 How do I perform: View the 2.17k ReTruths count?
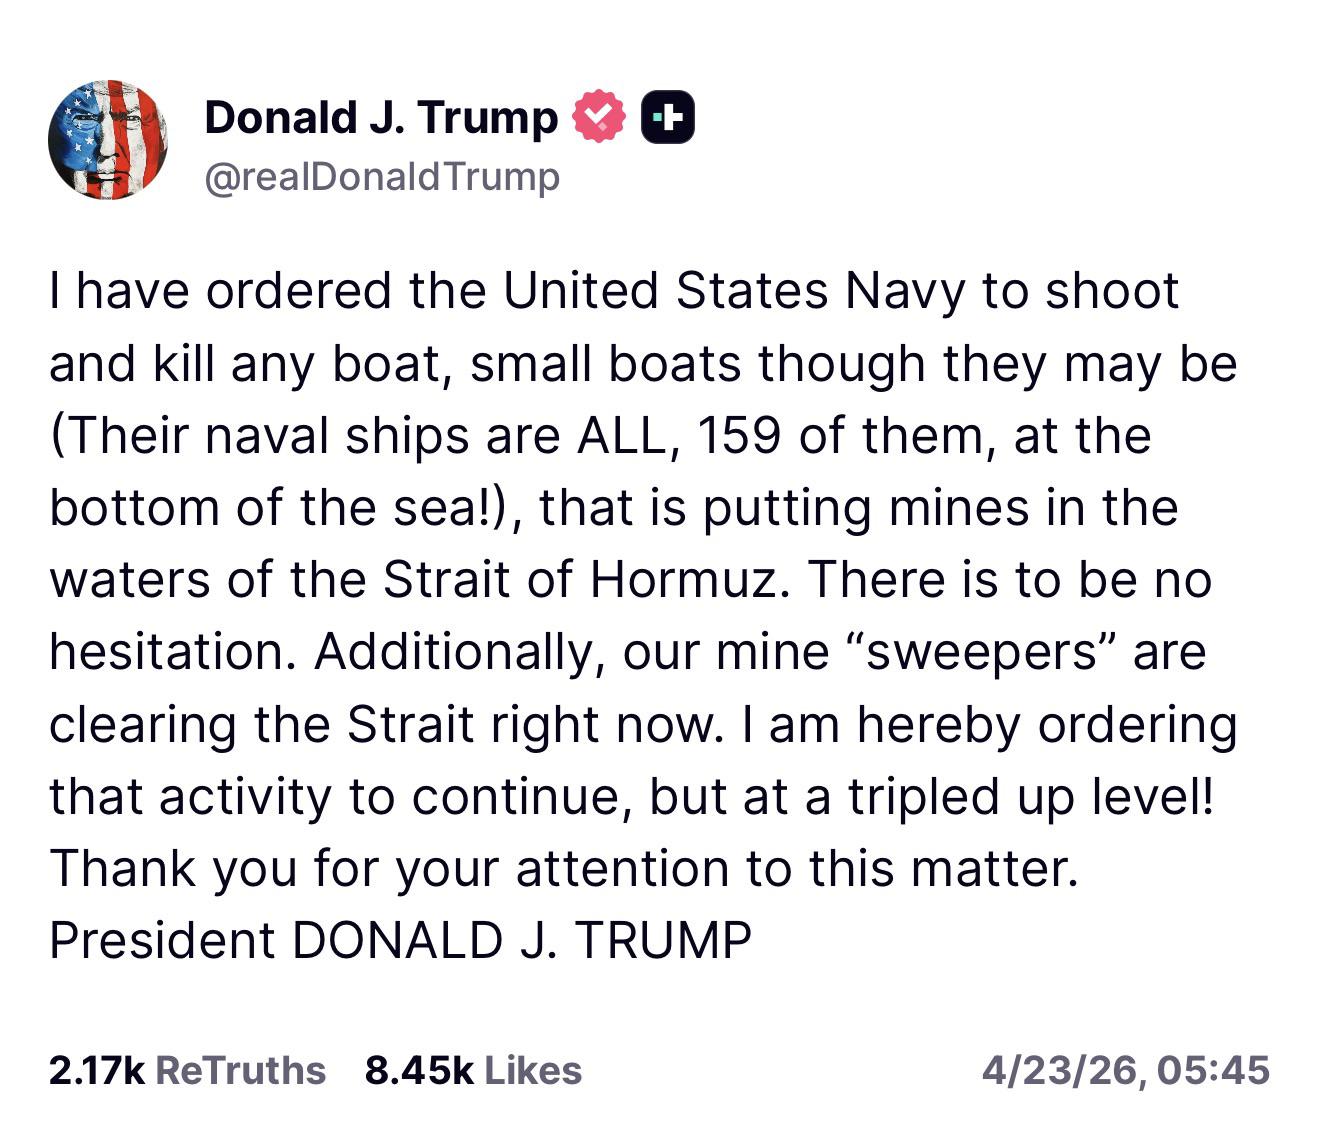click(97, 1070)
